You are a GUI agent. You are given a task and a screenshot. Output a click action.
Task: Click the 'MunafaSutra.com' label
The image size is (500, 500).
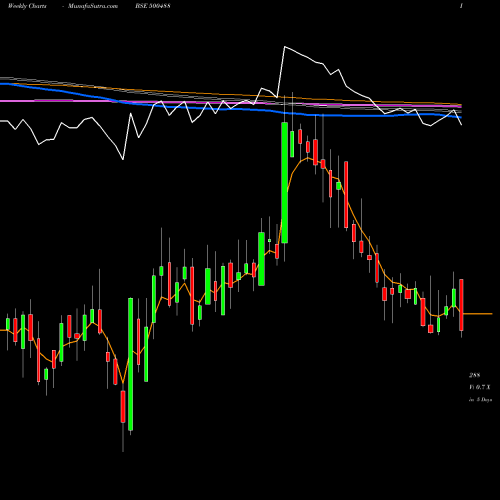(x=93, y=6)
